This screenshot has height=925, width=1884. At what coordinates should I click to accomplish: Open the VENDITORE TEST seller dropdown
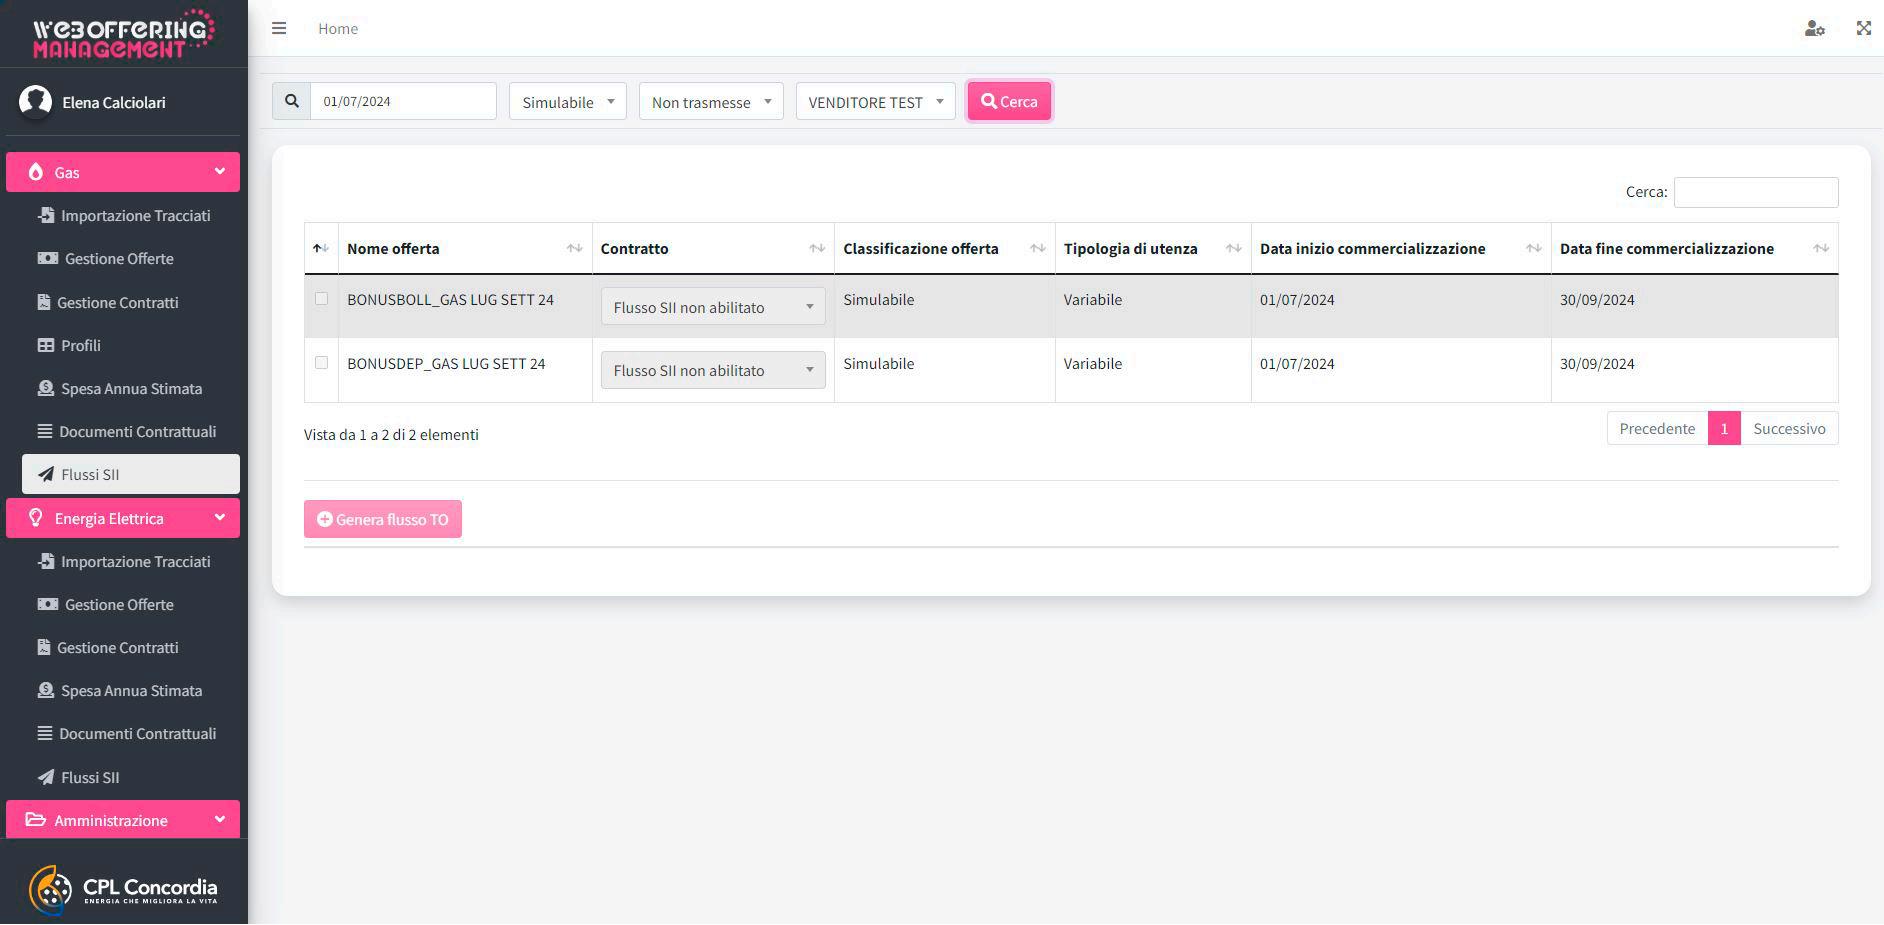pyautogui.click(x=875, y=101)
